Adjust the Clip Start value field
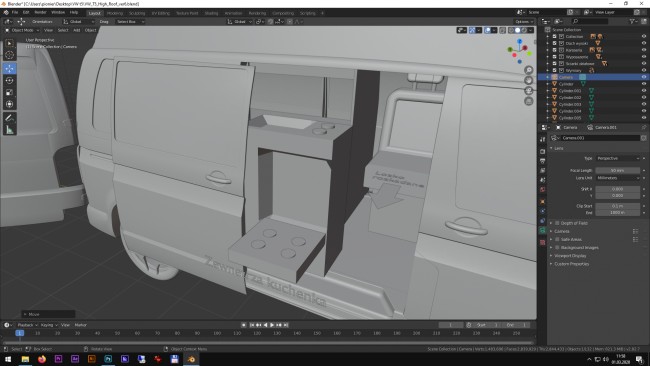This screenshot has width=650, height=366. click(x=618, y=206)
